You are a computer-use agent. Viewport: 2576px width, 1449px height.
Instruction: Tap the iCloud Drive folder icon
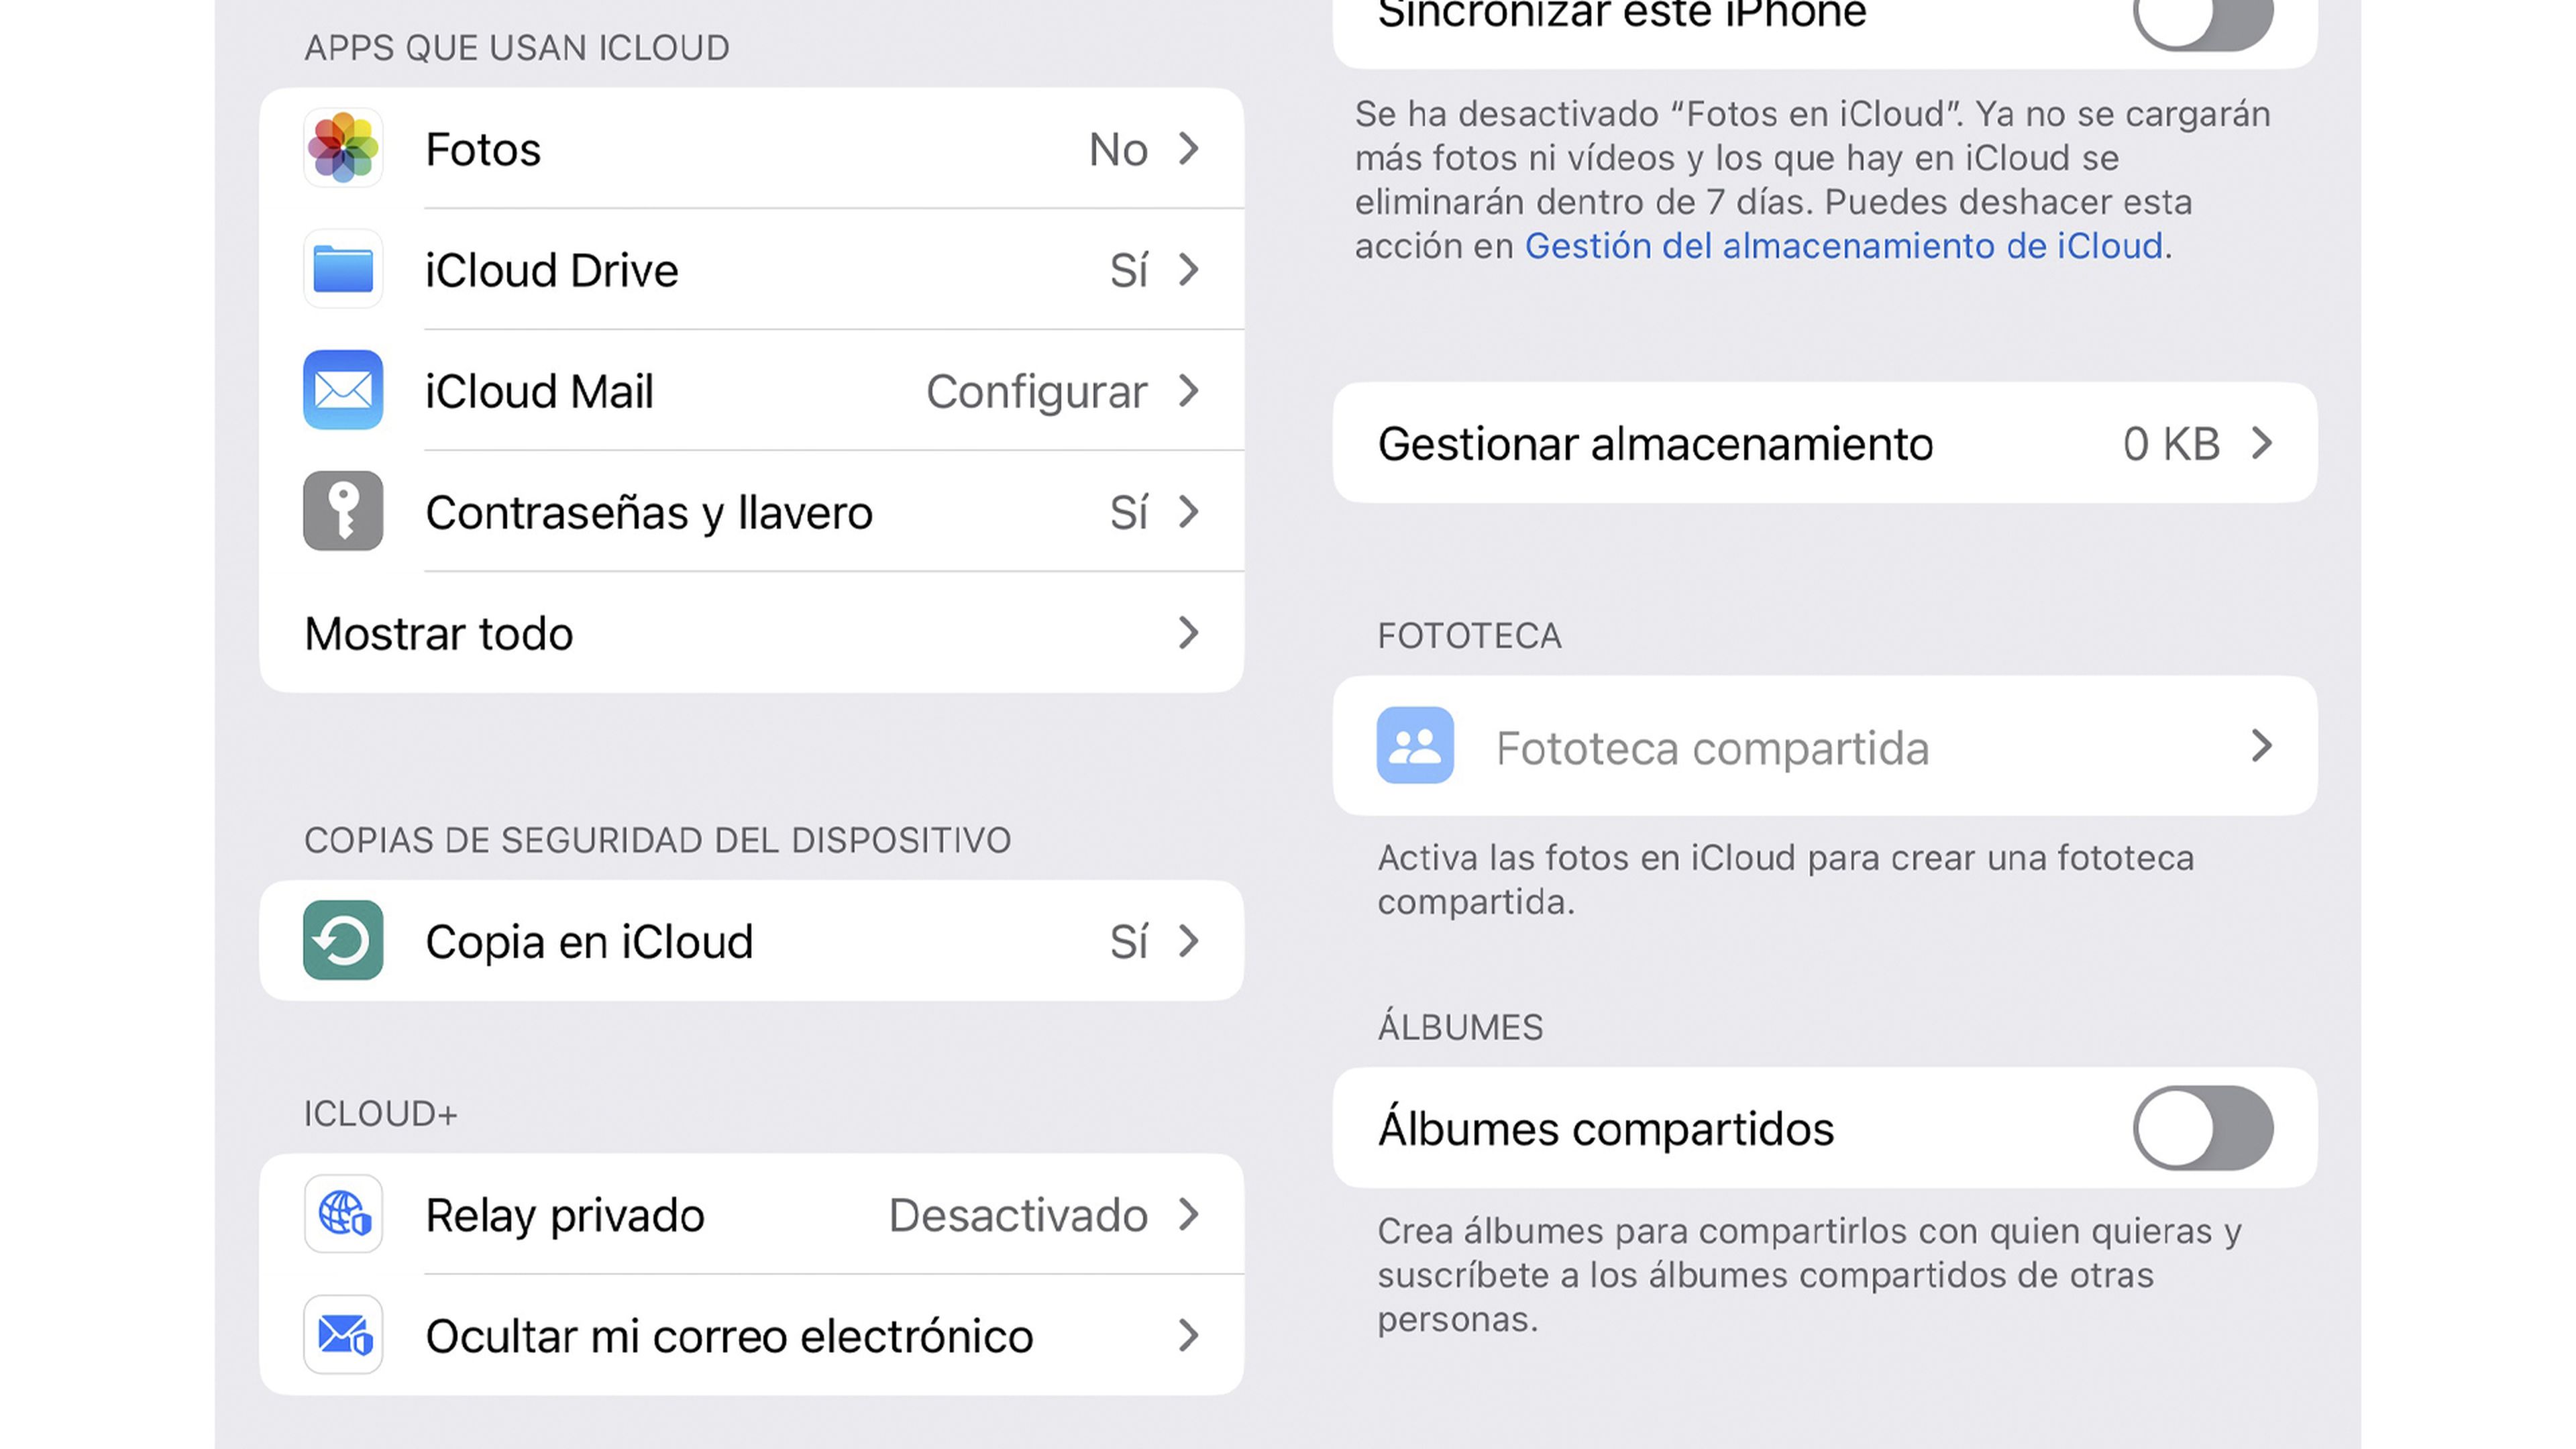[x=343, y=269]
